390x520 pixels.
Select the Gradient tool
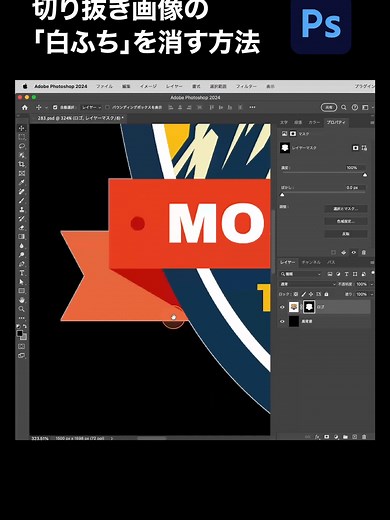[22, 237]
